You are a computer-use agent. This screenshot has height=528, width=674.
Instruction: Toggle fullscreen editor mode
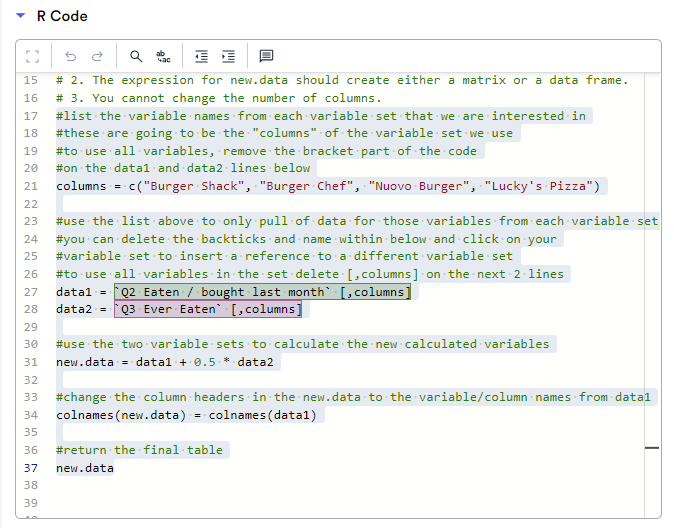pyautogui.click(x=32, y=56)
